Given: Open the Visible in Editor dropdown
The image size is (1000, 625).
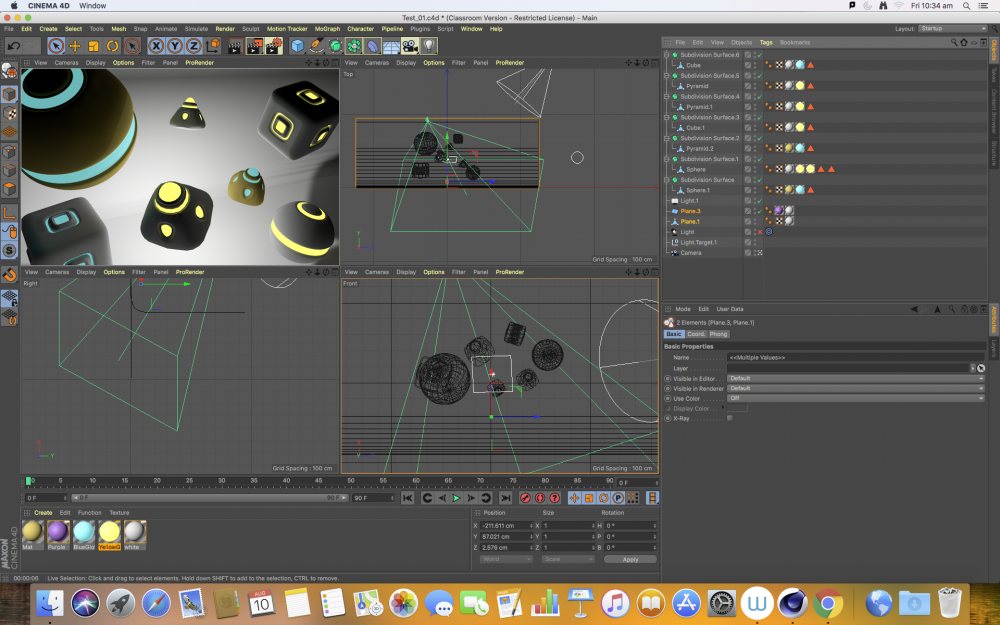Looking at the screenshot, I should [850, 379].
